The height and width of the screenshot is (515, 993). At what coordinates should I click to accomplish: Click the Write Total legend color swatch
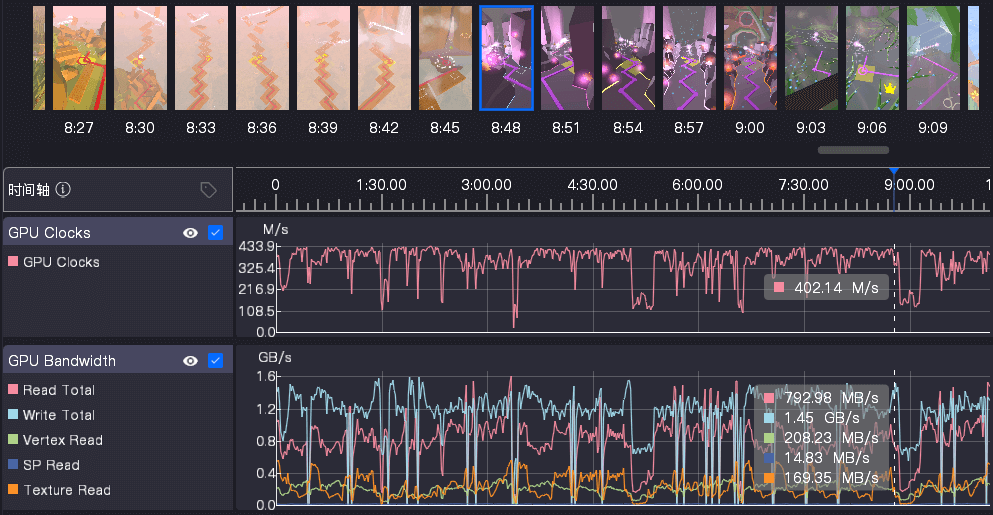click(13, 415)
